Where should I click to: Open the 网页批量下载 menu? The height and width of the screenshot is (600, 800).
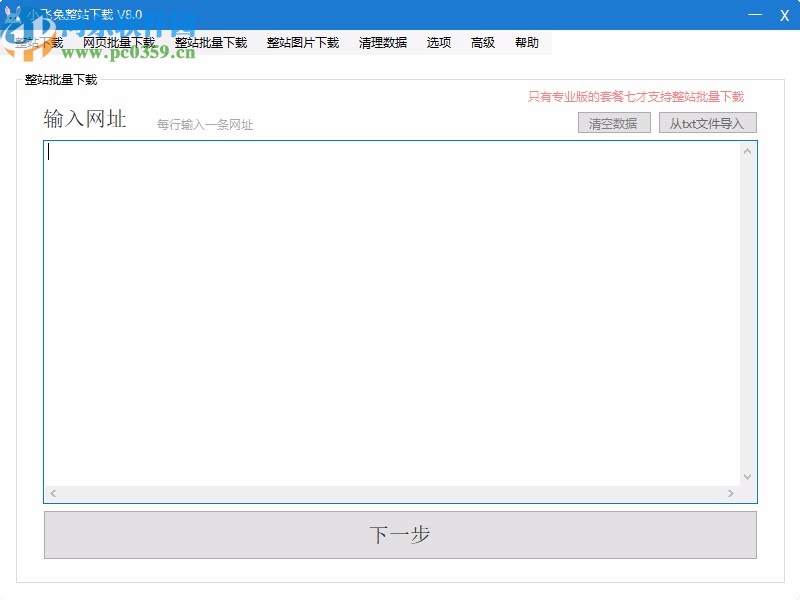[x=118, y=42]
